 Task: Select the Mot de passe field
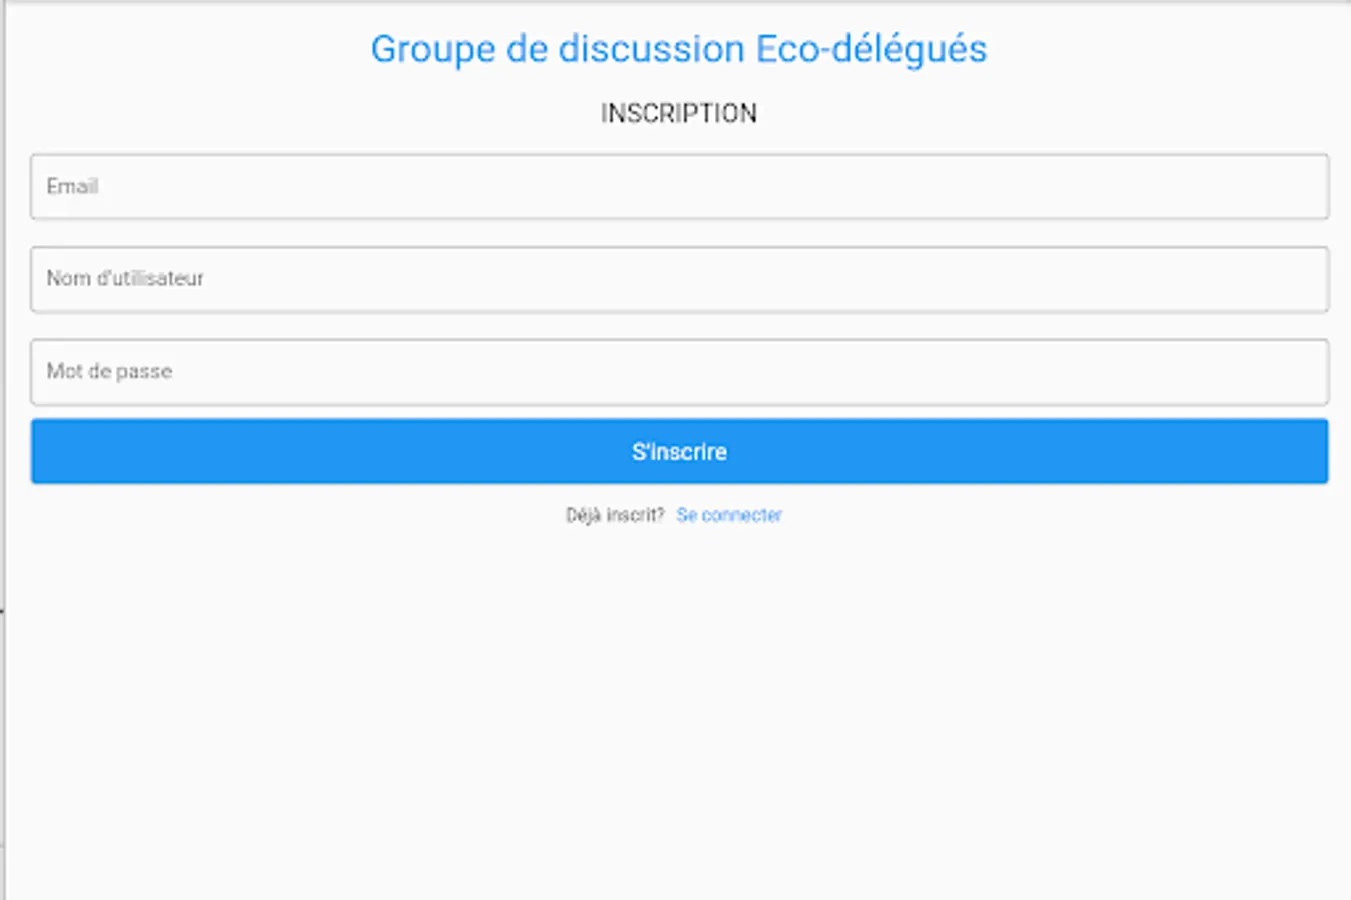[x=679, y=372]
